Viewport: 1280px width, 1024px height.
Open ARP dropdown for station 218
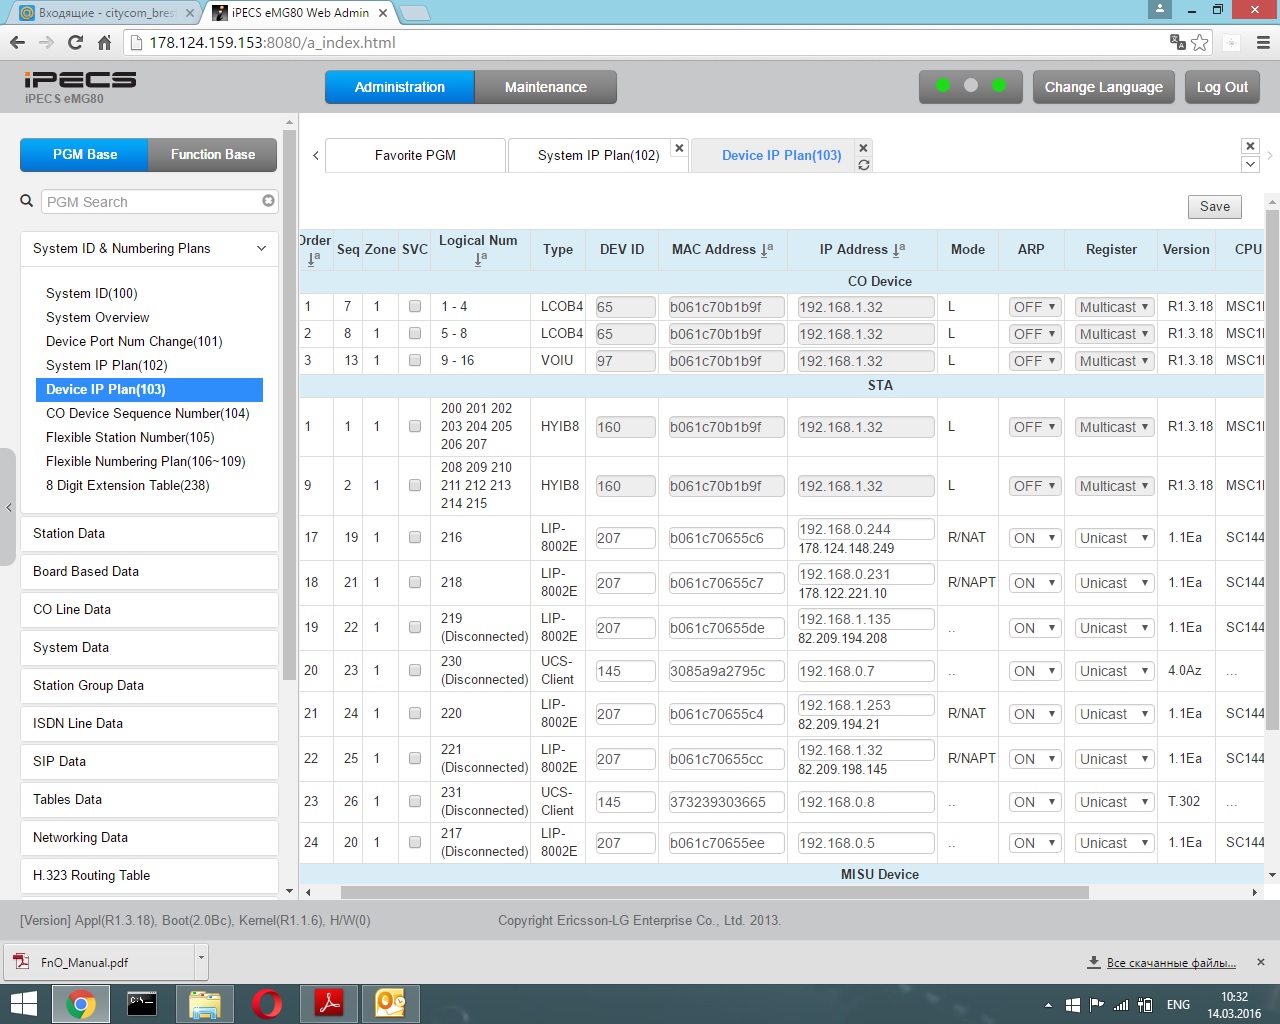pos(1034,583)
